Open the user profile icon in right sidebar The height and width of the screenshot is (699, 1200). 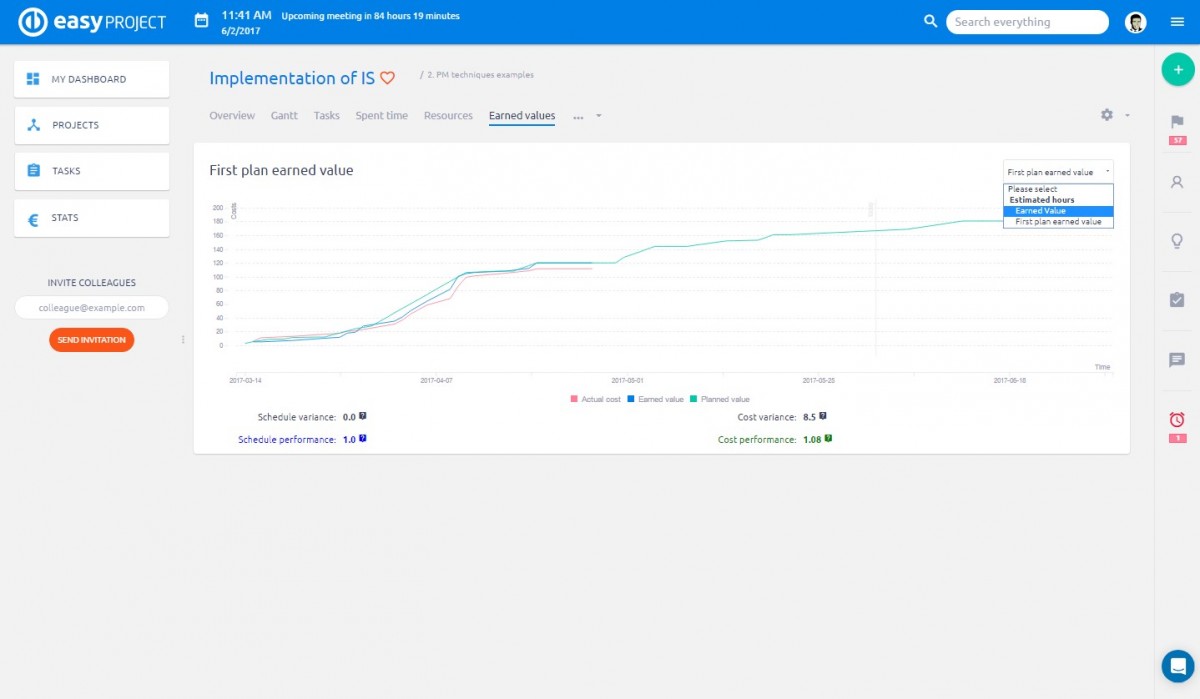point(1177,182)
